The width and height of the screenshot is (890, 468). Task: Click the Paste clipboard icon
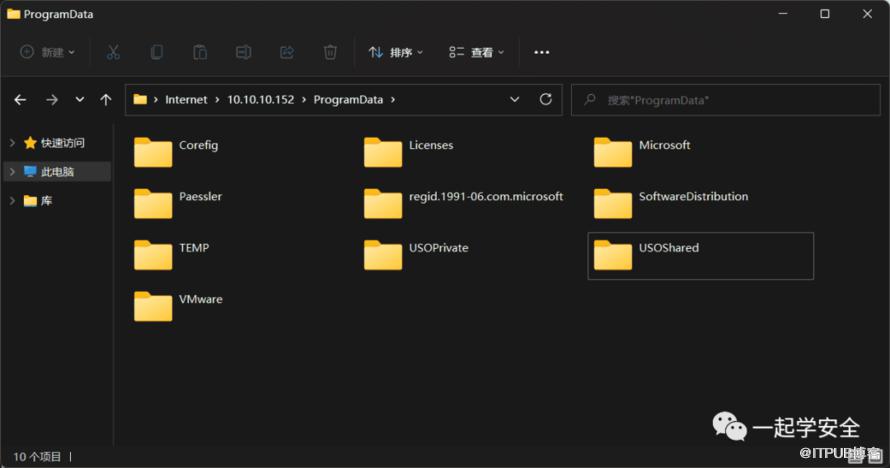click(200, 52)
